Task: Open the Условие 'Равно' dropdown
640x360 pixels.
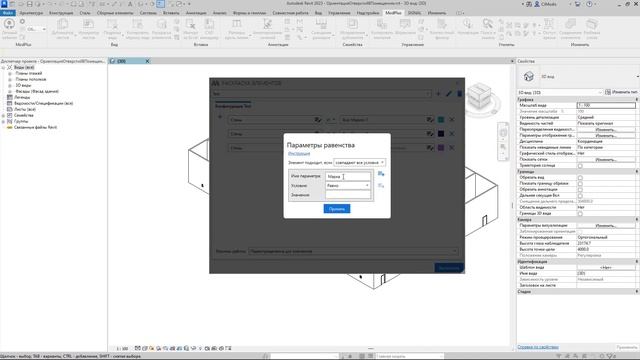Action: pyautogui.click(x=348, y=186)
